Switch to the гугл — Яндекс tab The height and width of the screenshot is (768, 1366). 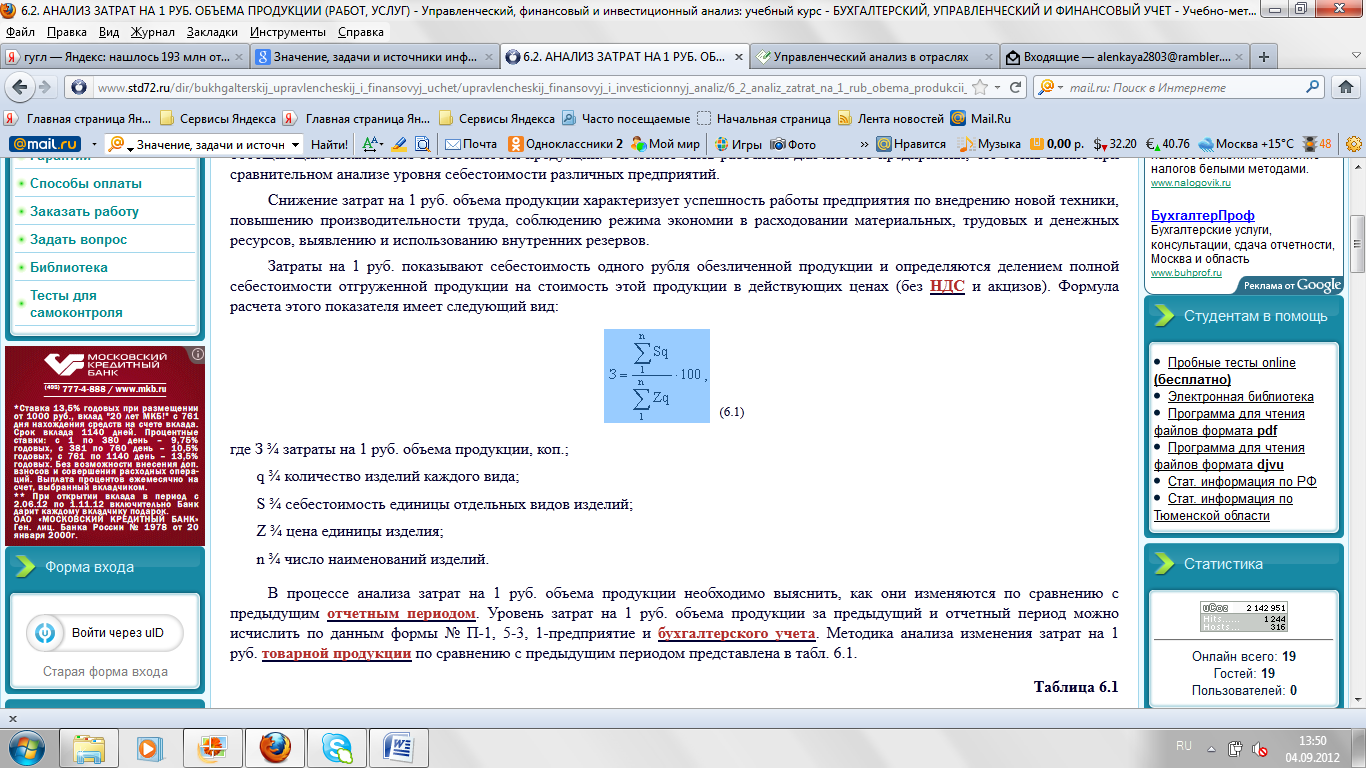(x=125, y=57)
